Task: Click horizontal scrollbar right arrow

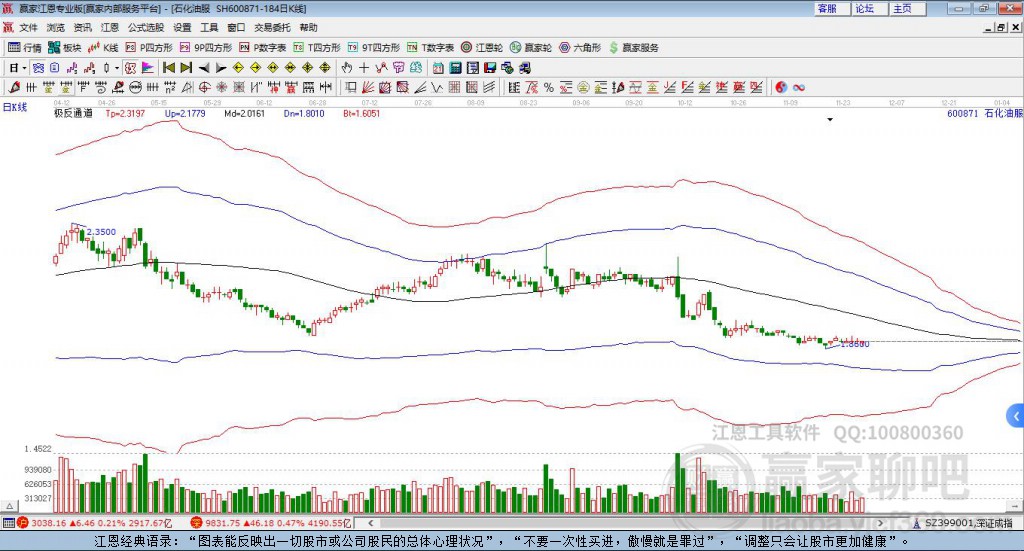Action: pyautogui.click(x=880, y=523)
